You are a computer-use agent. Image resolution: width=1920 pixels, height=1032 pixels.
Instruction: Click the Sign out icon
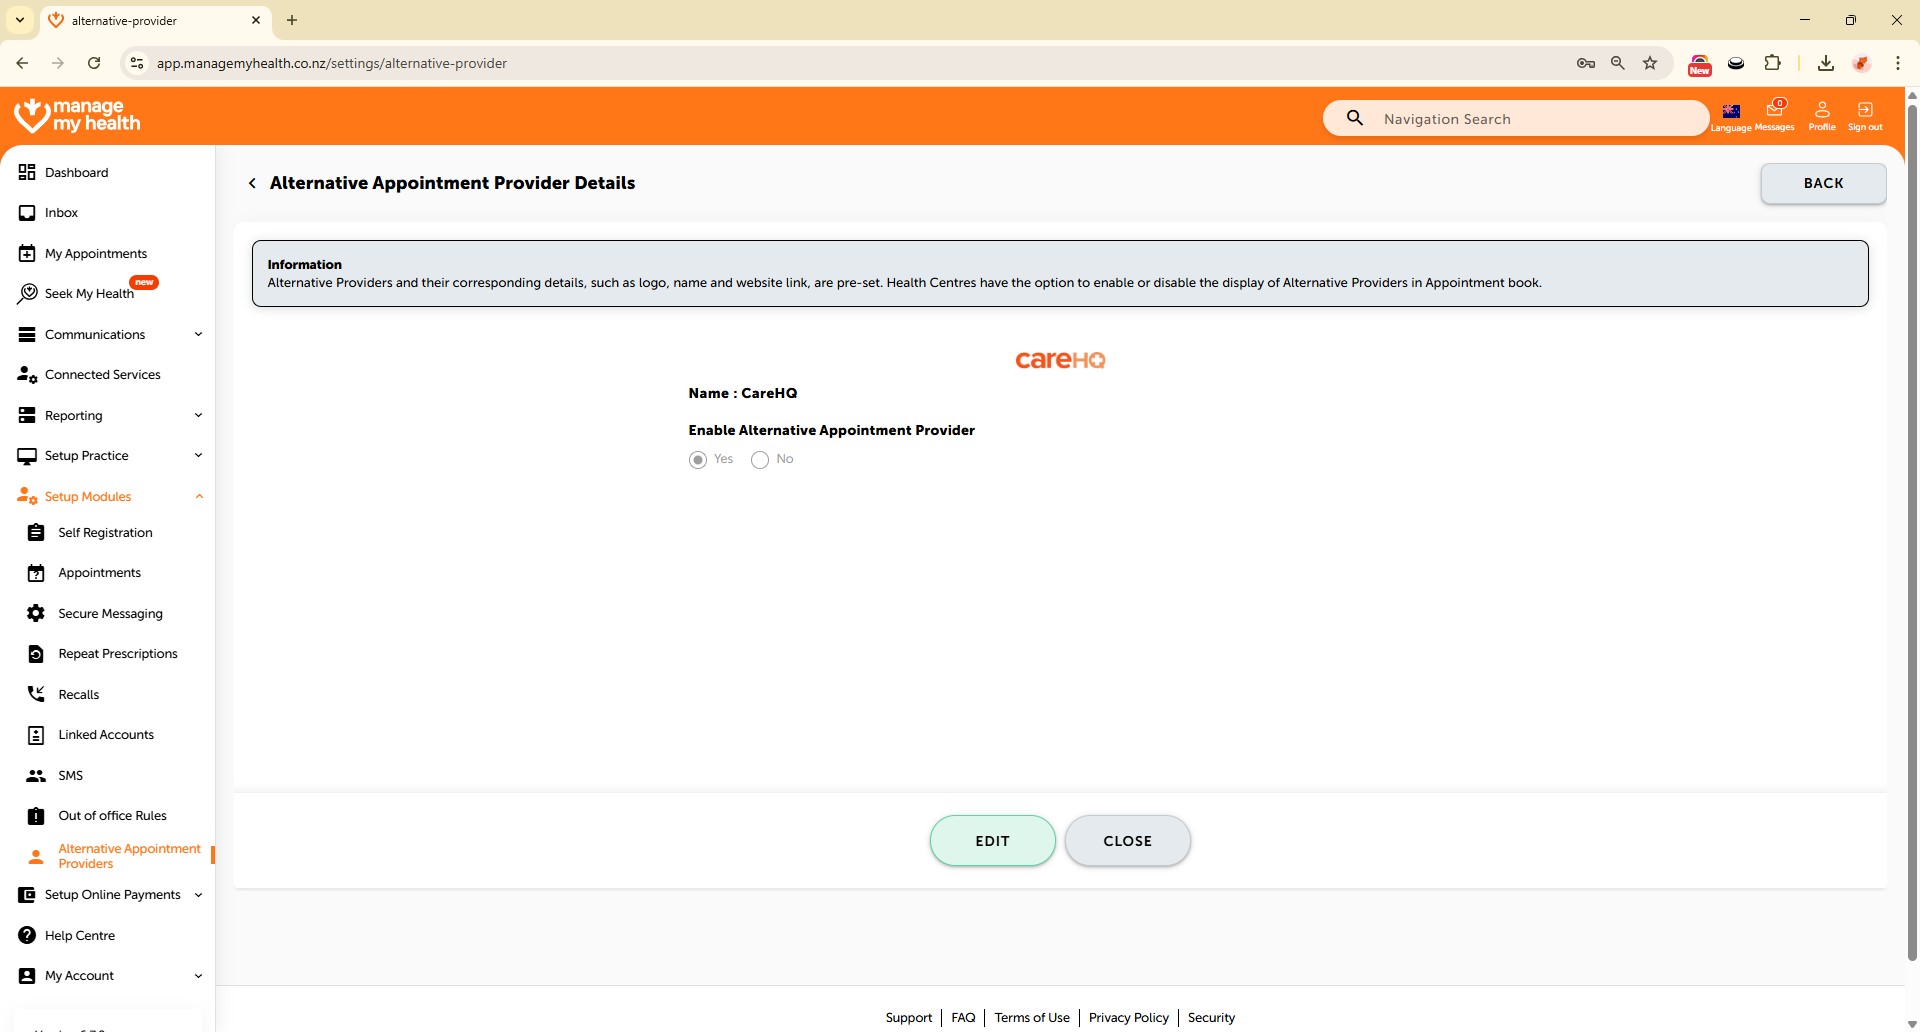[1865, 111]
